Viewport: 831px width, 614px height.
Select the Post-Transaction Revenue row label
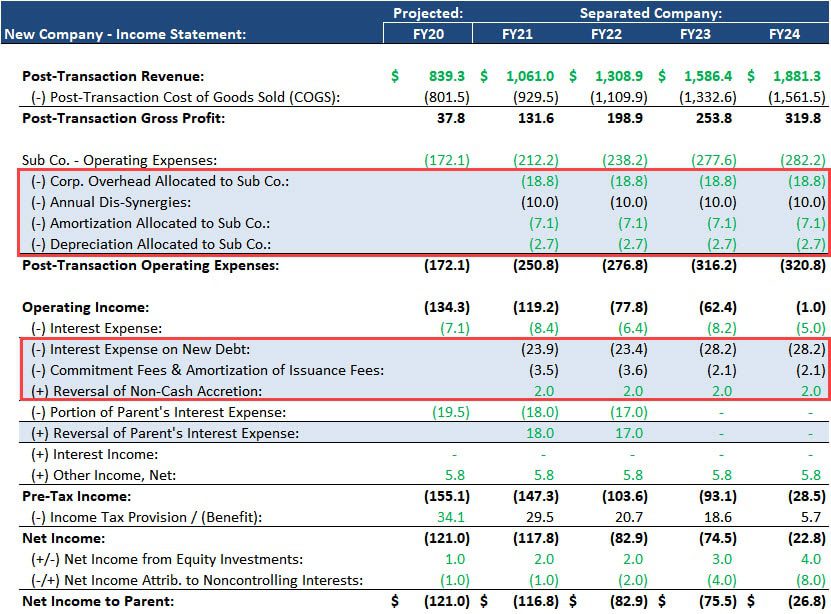coord(110,75)
